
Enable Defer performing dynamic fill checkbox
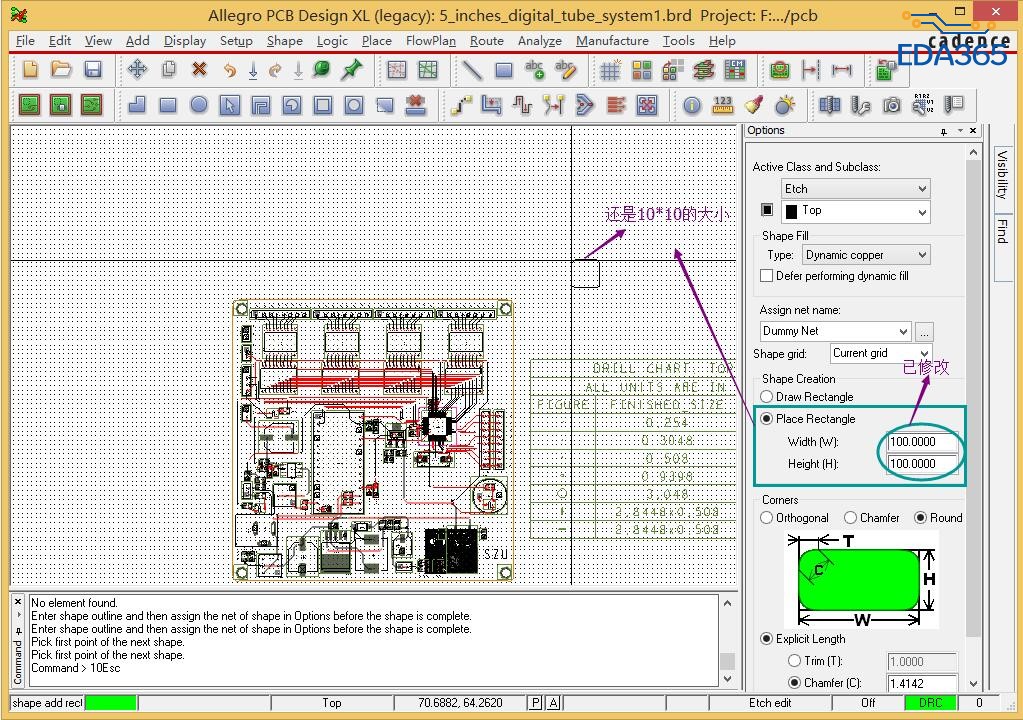click(x=767, y=276)
